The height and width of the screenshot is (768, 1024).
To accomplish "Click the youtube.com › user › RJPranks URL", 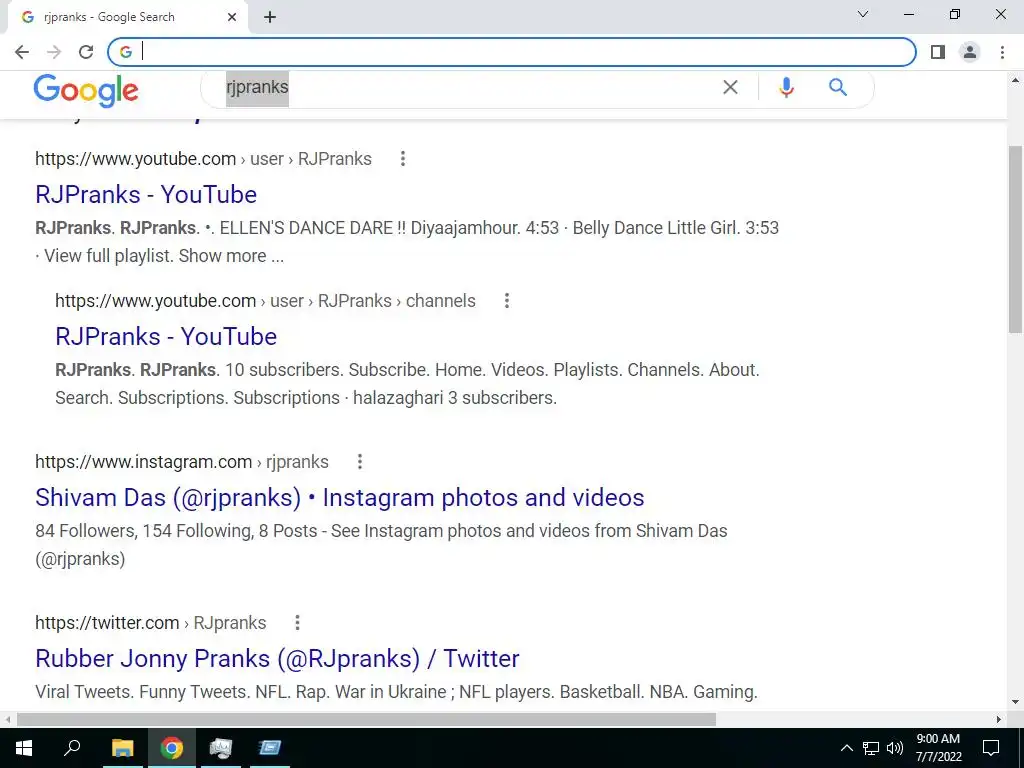I will pyautogui.click(x=204, y=159).
